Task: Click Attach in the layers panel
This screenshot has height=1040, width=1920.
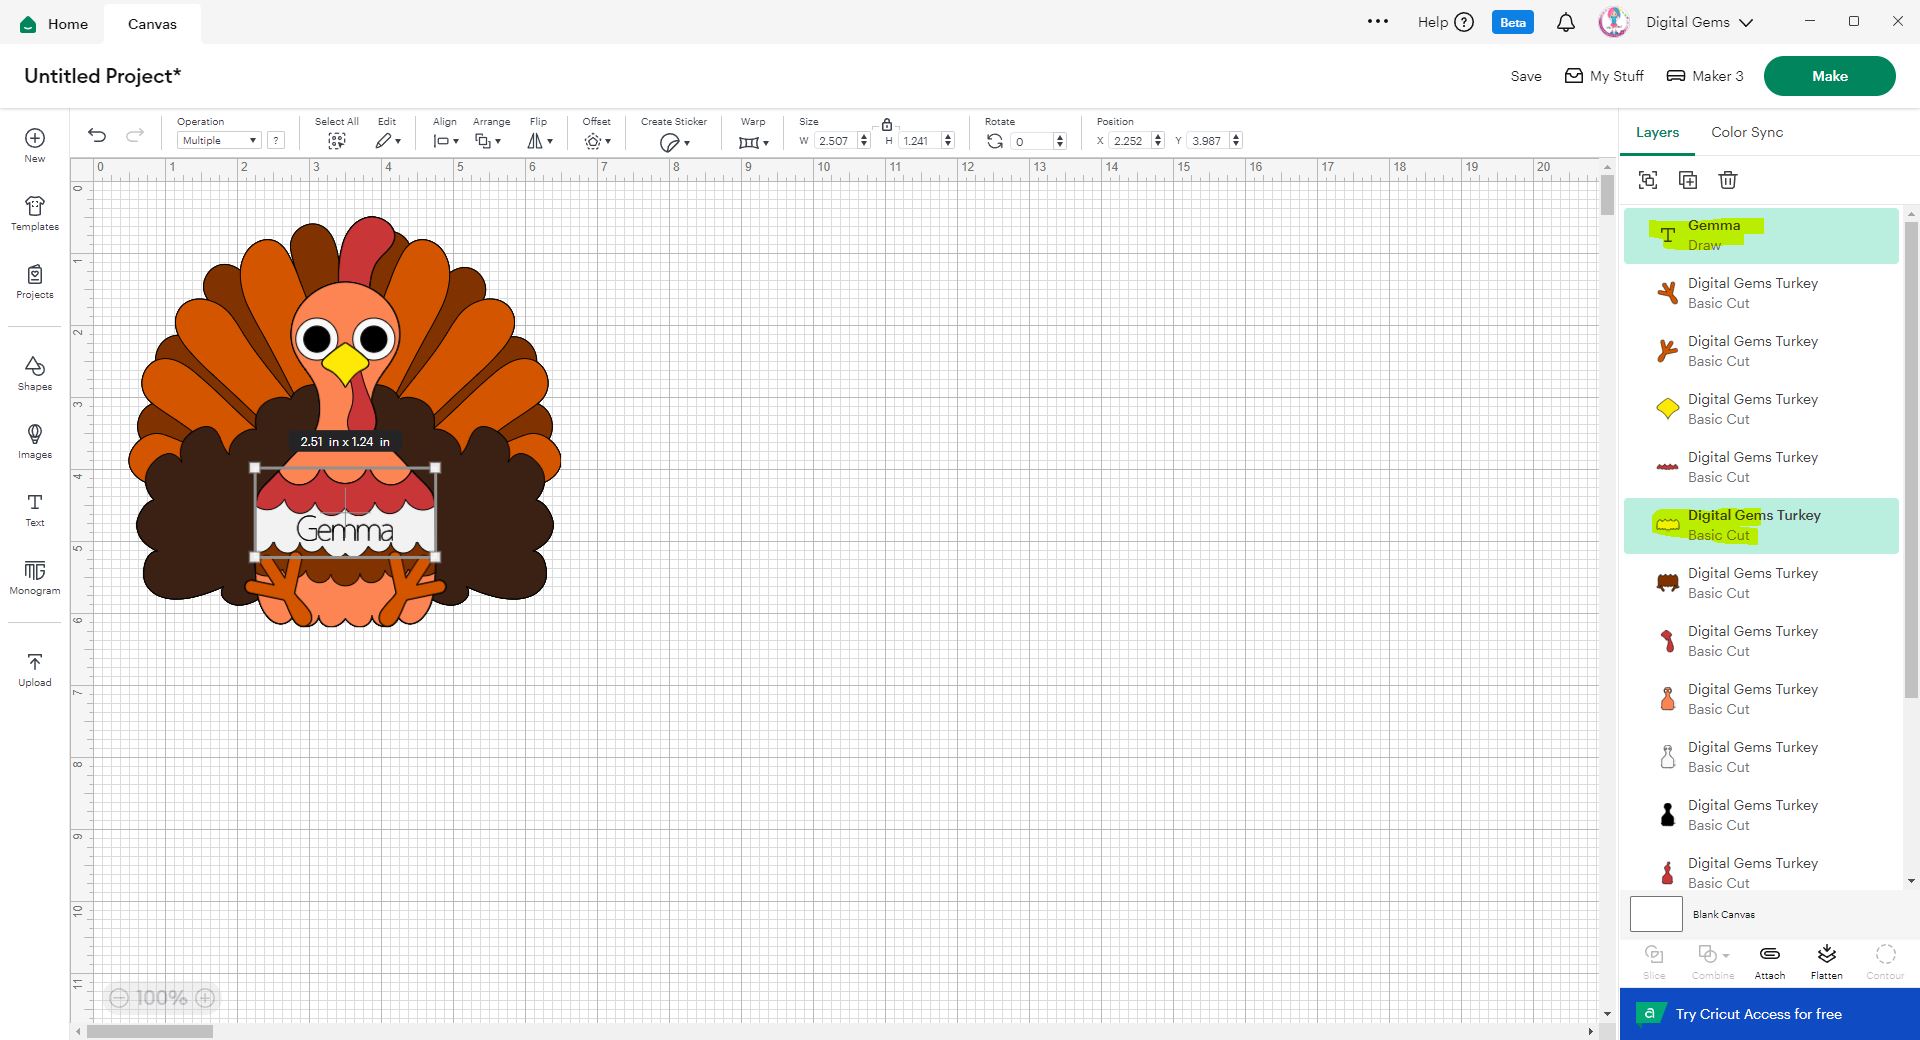Action: click(x=1769, y=961)
